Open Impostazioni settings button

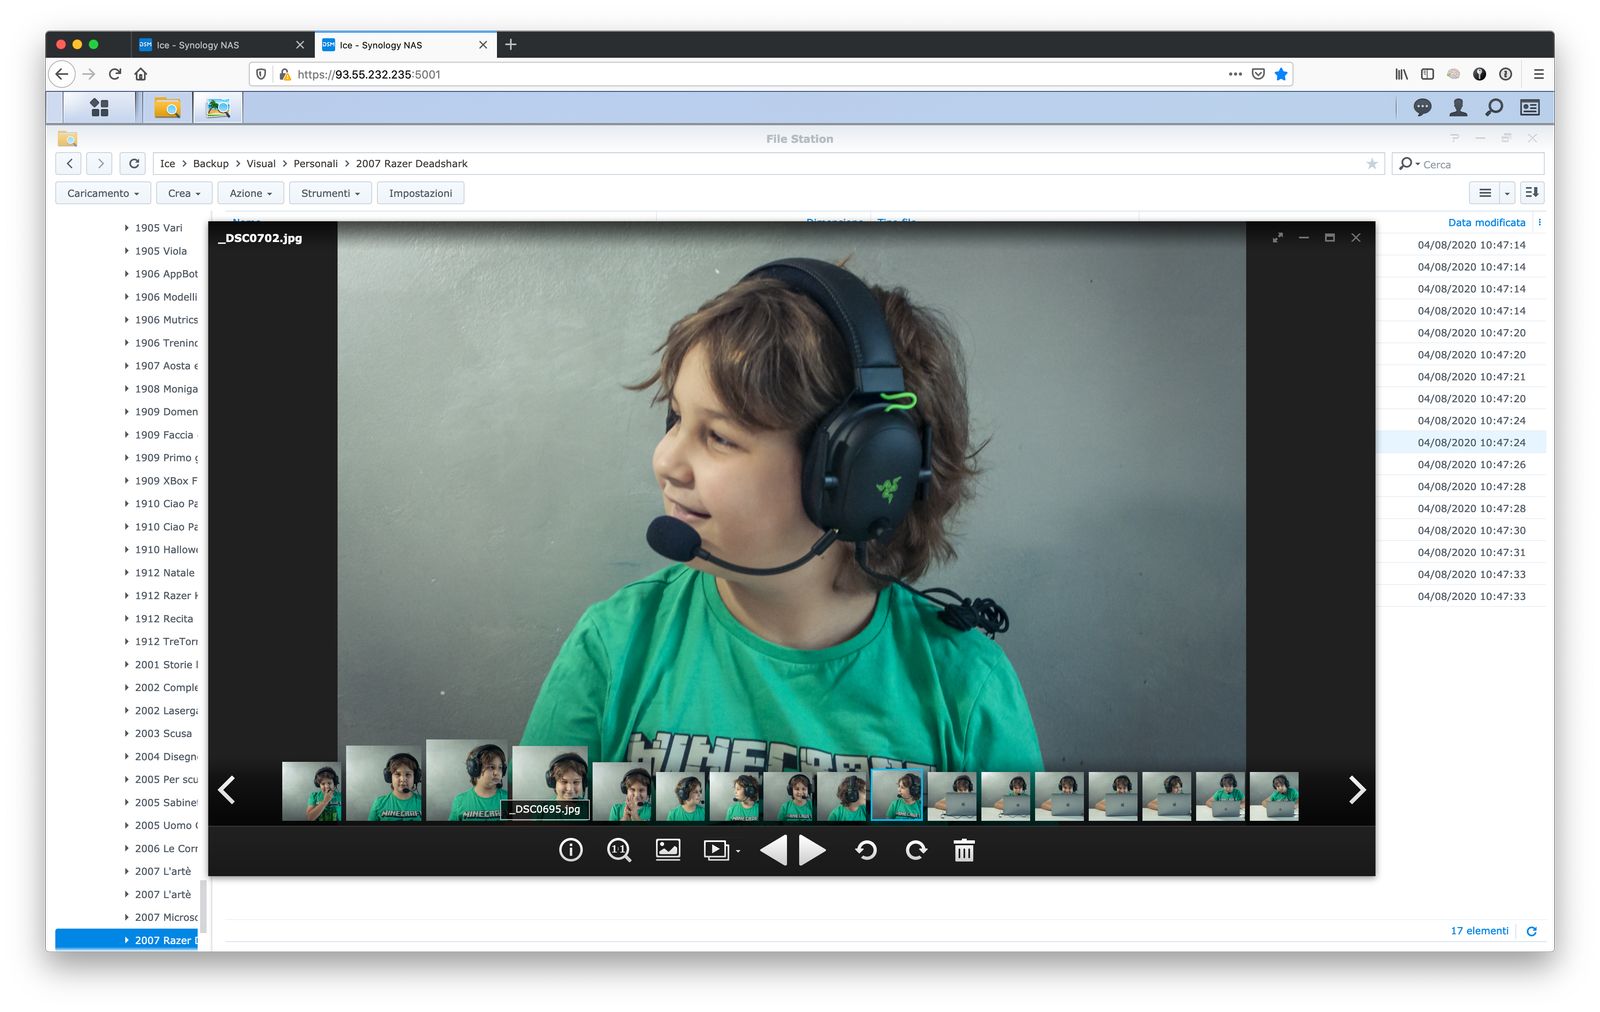(x=420, y=193)
